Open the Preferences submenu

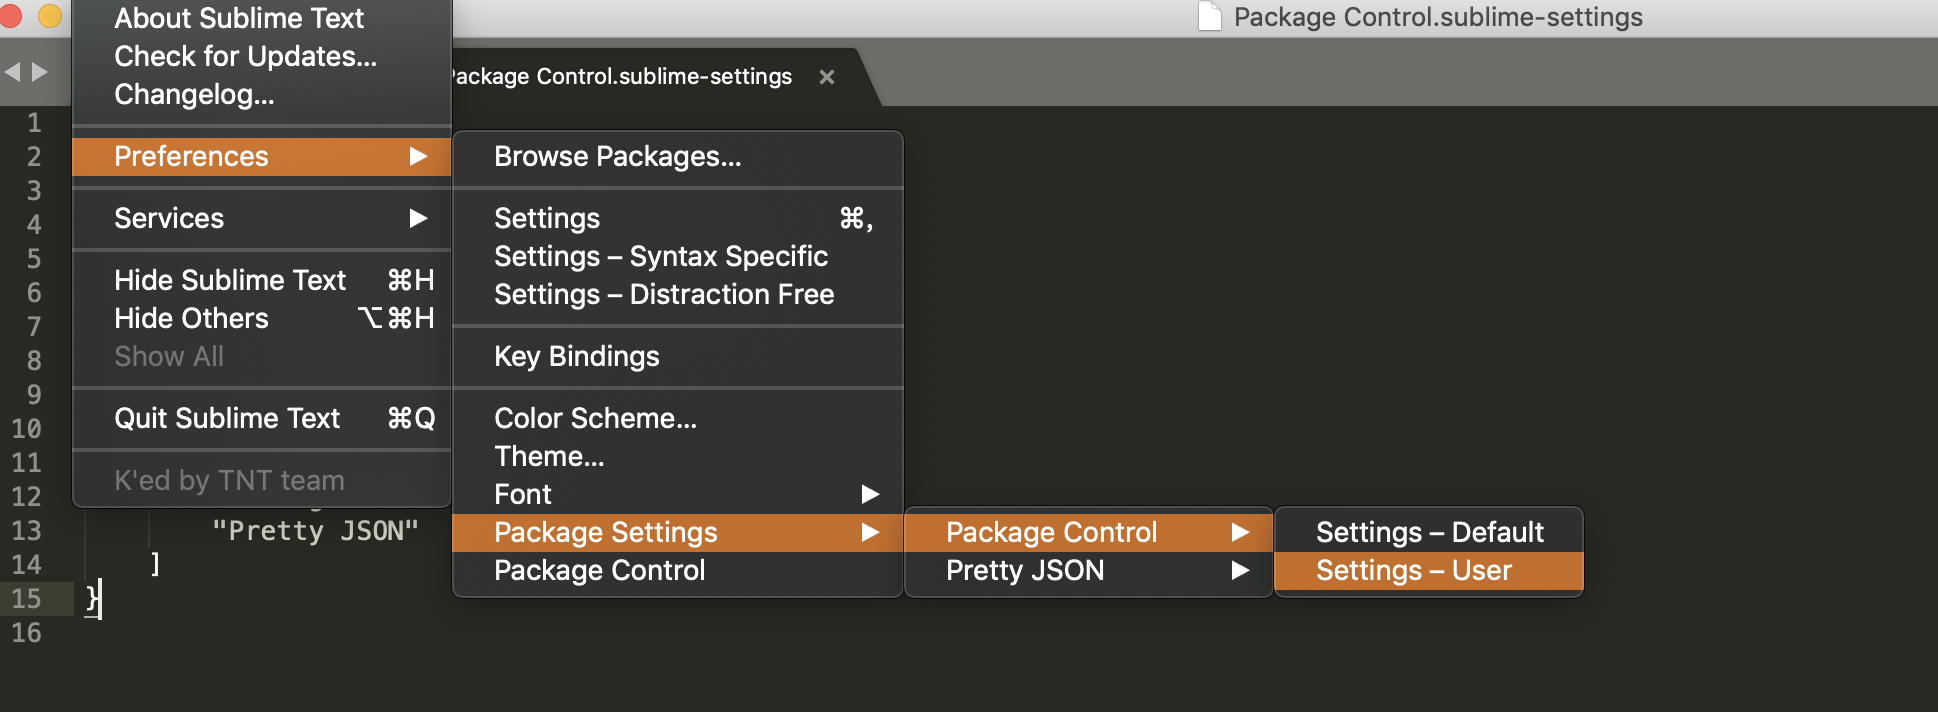pyautogui.click(x=262, y=156)
